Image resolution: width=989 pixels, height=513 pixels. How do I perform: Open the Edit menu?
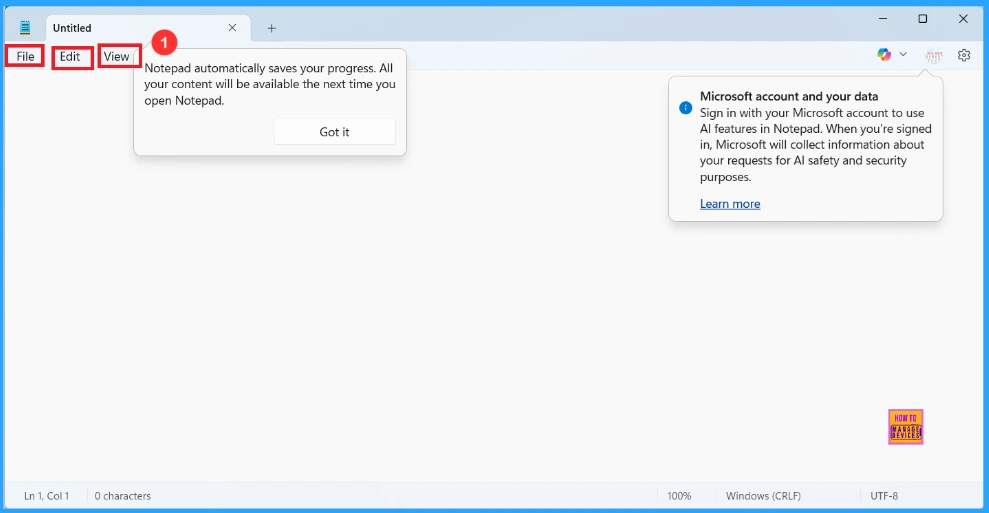coord(70,56)
